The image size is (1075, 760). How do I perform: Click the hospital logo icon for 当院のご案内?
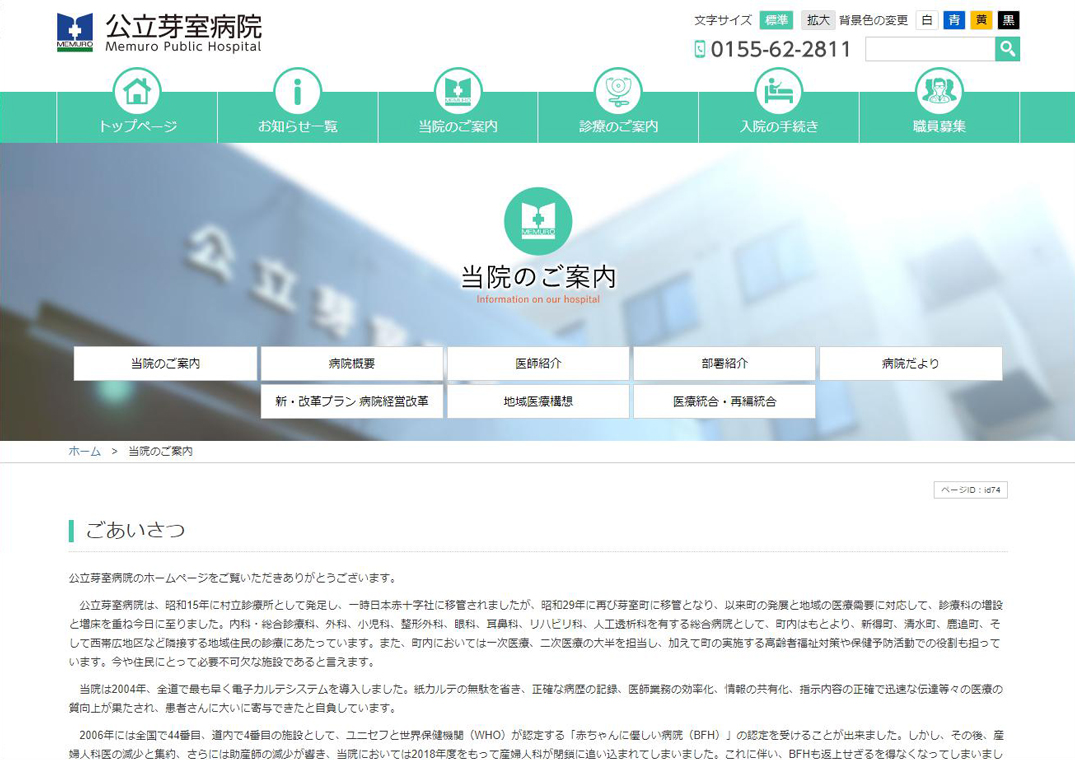point(458,92)
